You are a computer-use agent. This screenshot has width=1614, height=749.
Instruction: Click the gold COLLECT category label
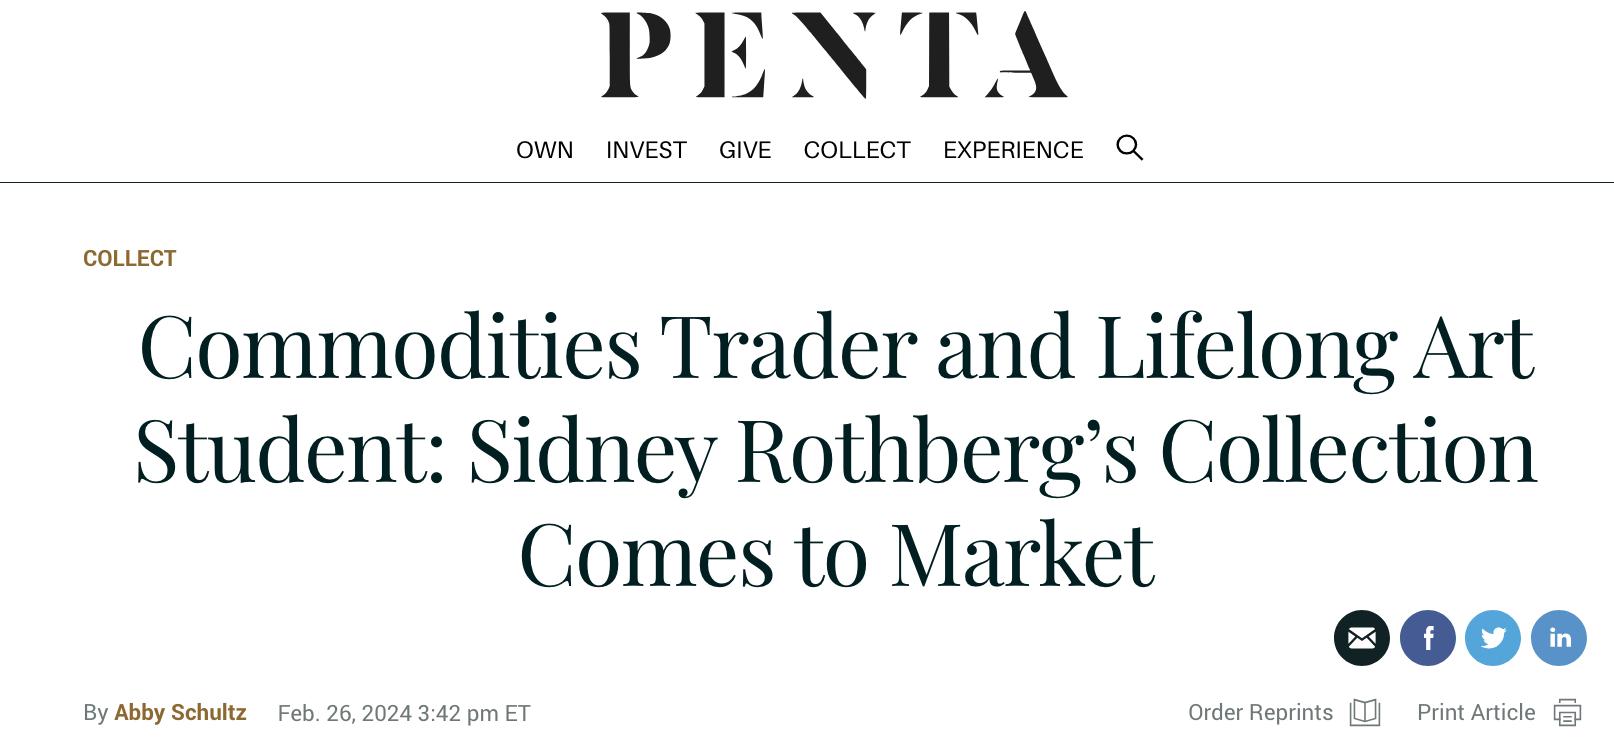click(x=129, y=258)
